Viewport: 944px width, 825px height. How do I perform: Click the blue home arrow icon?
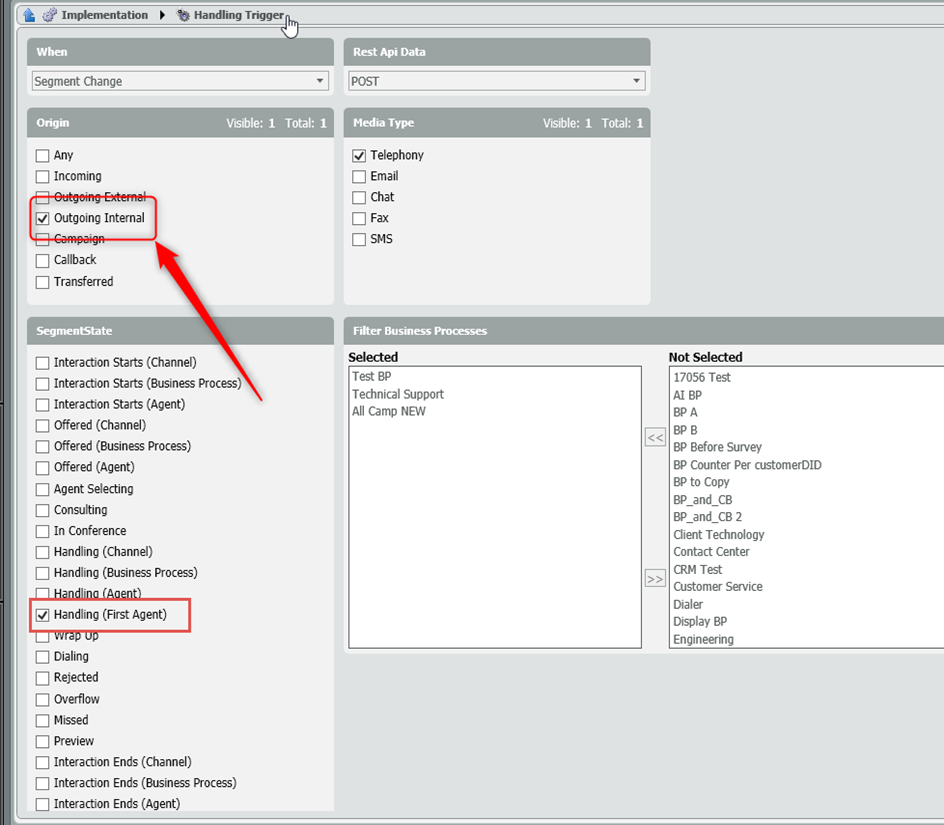pyautogui.click(x=29, y=15)
